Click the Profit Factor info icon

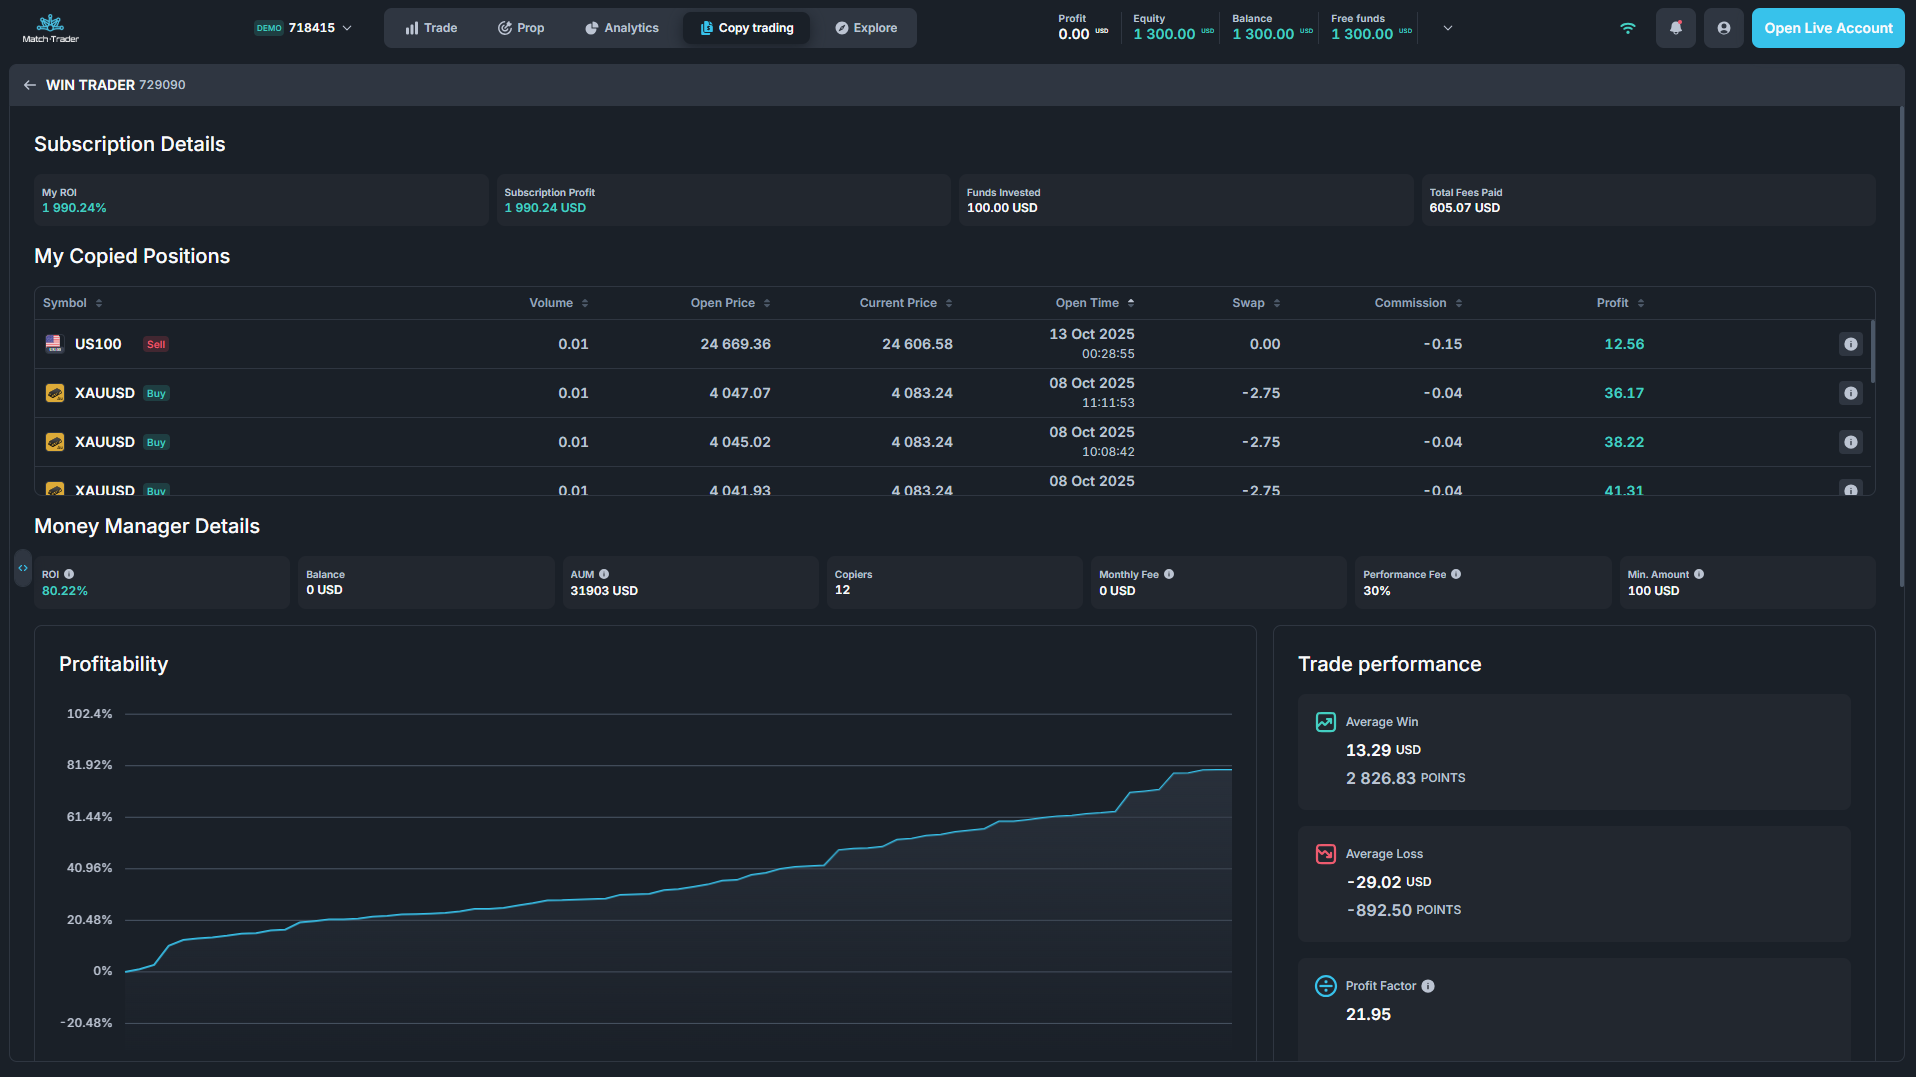pyautogui.click(x=1428, y=986)
